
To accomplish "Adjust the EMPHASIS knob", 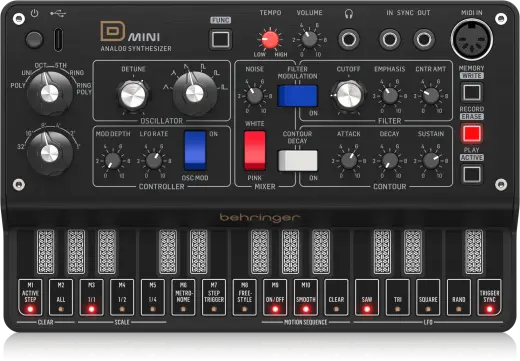I will pos(389,96).
